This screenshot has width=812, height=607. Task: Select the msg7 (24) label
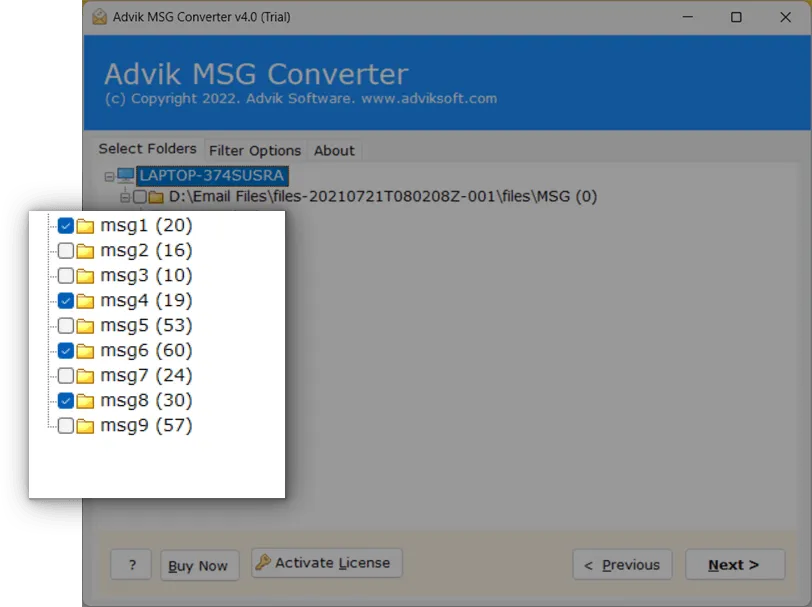click(x=146, y=375)
